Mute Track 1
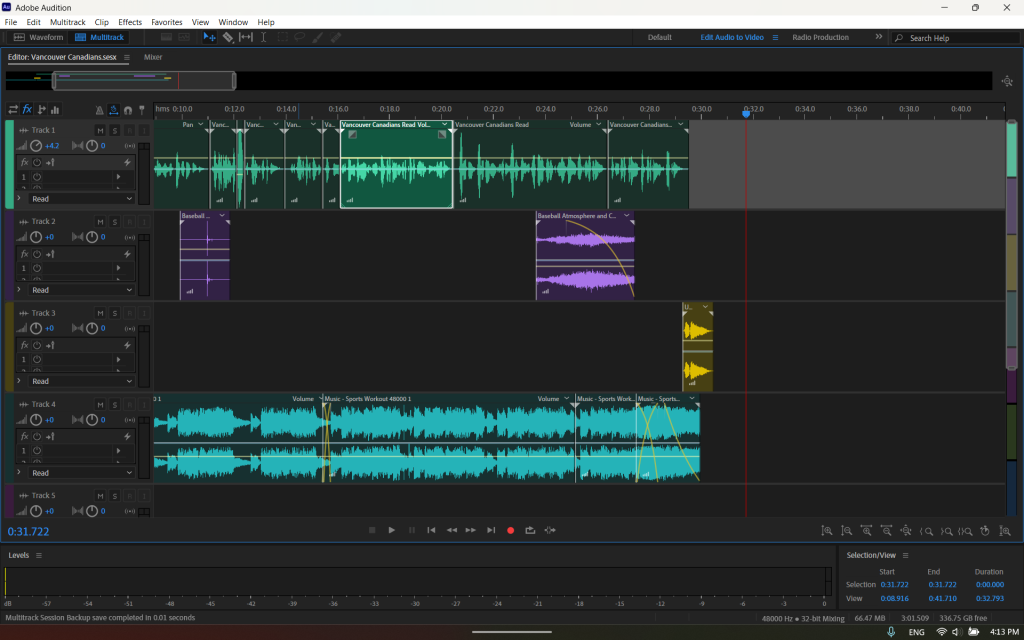Viewport: 1024px width, 640px height. tap(100, 130)
